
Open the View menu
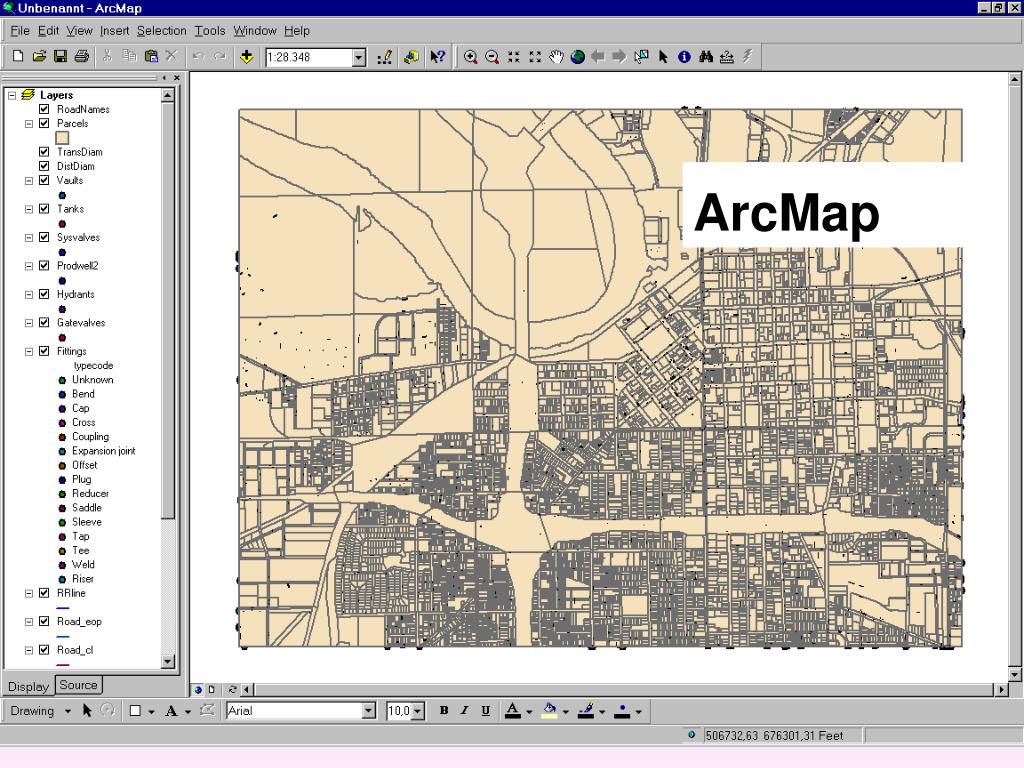(x=79, y=31)
